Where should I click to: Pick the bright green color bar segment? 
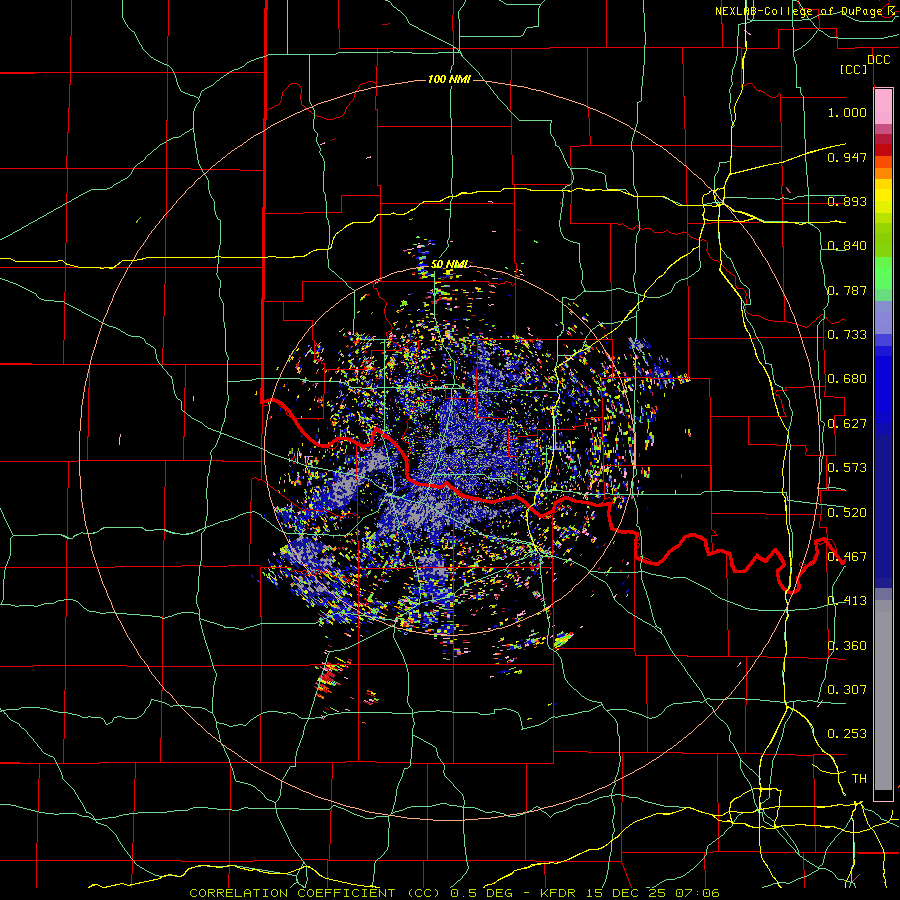tap(883, 273)
